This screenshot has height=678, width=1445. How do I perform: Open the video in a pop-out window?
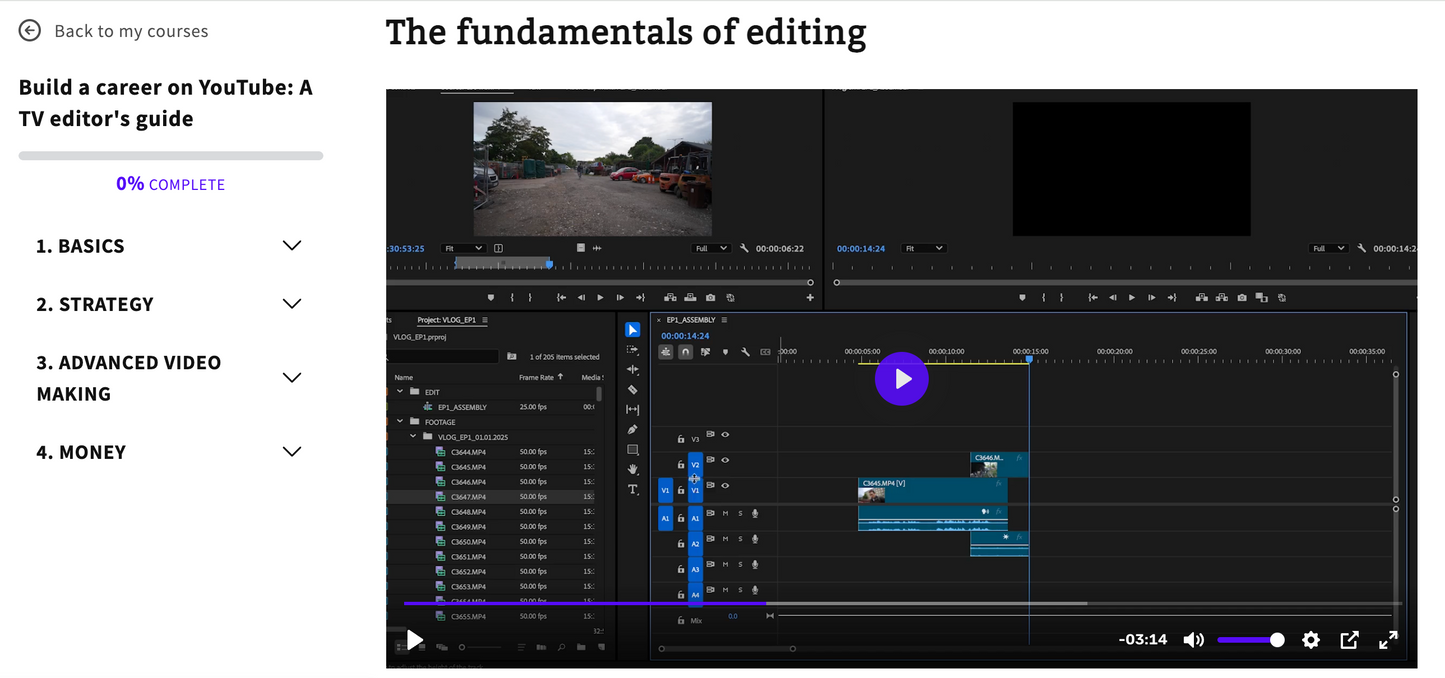pyautogui.click(x=1349, y=640)
